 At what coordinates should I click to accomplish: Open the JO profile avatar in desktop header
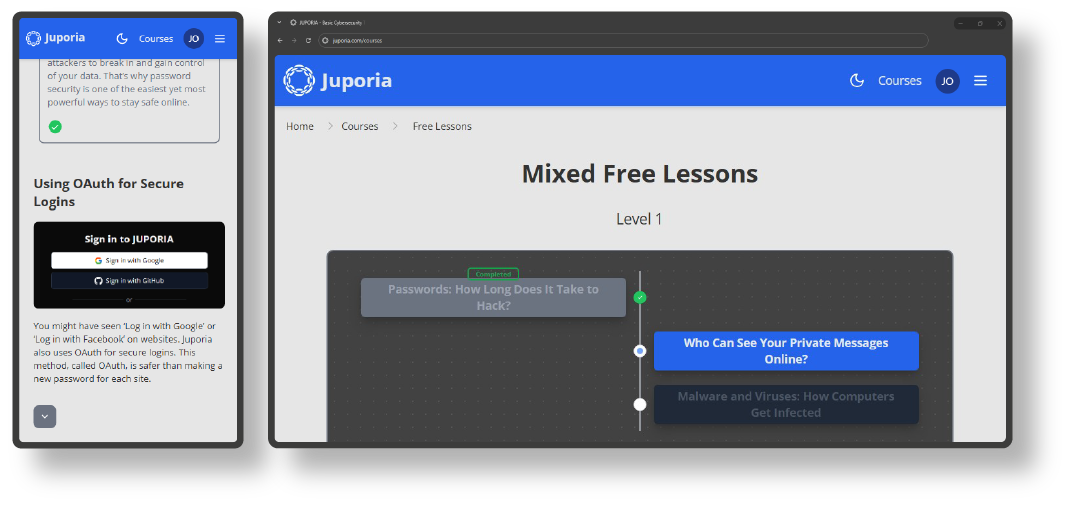(947, 81)
